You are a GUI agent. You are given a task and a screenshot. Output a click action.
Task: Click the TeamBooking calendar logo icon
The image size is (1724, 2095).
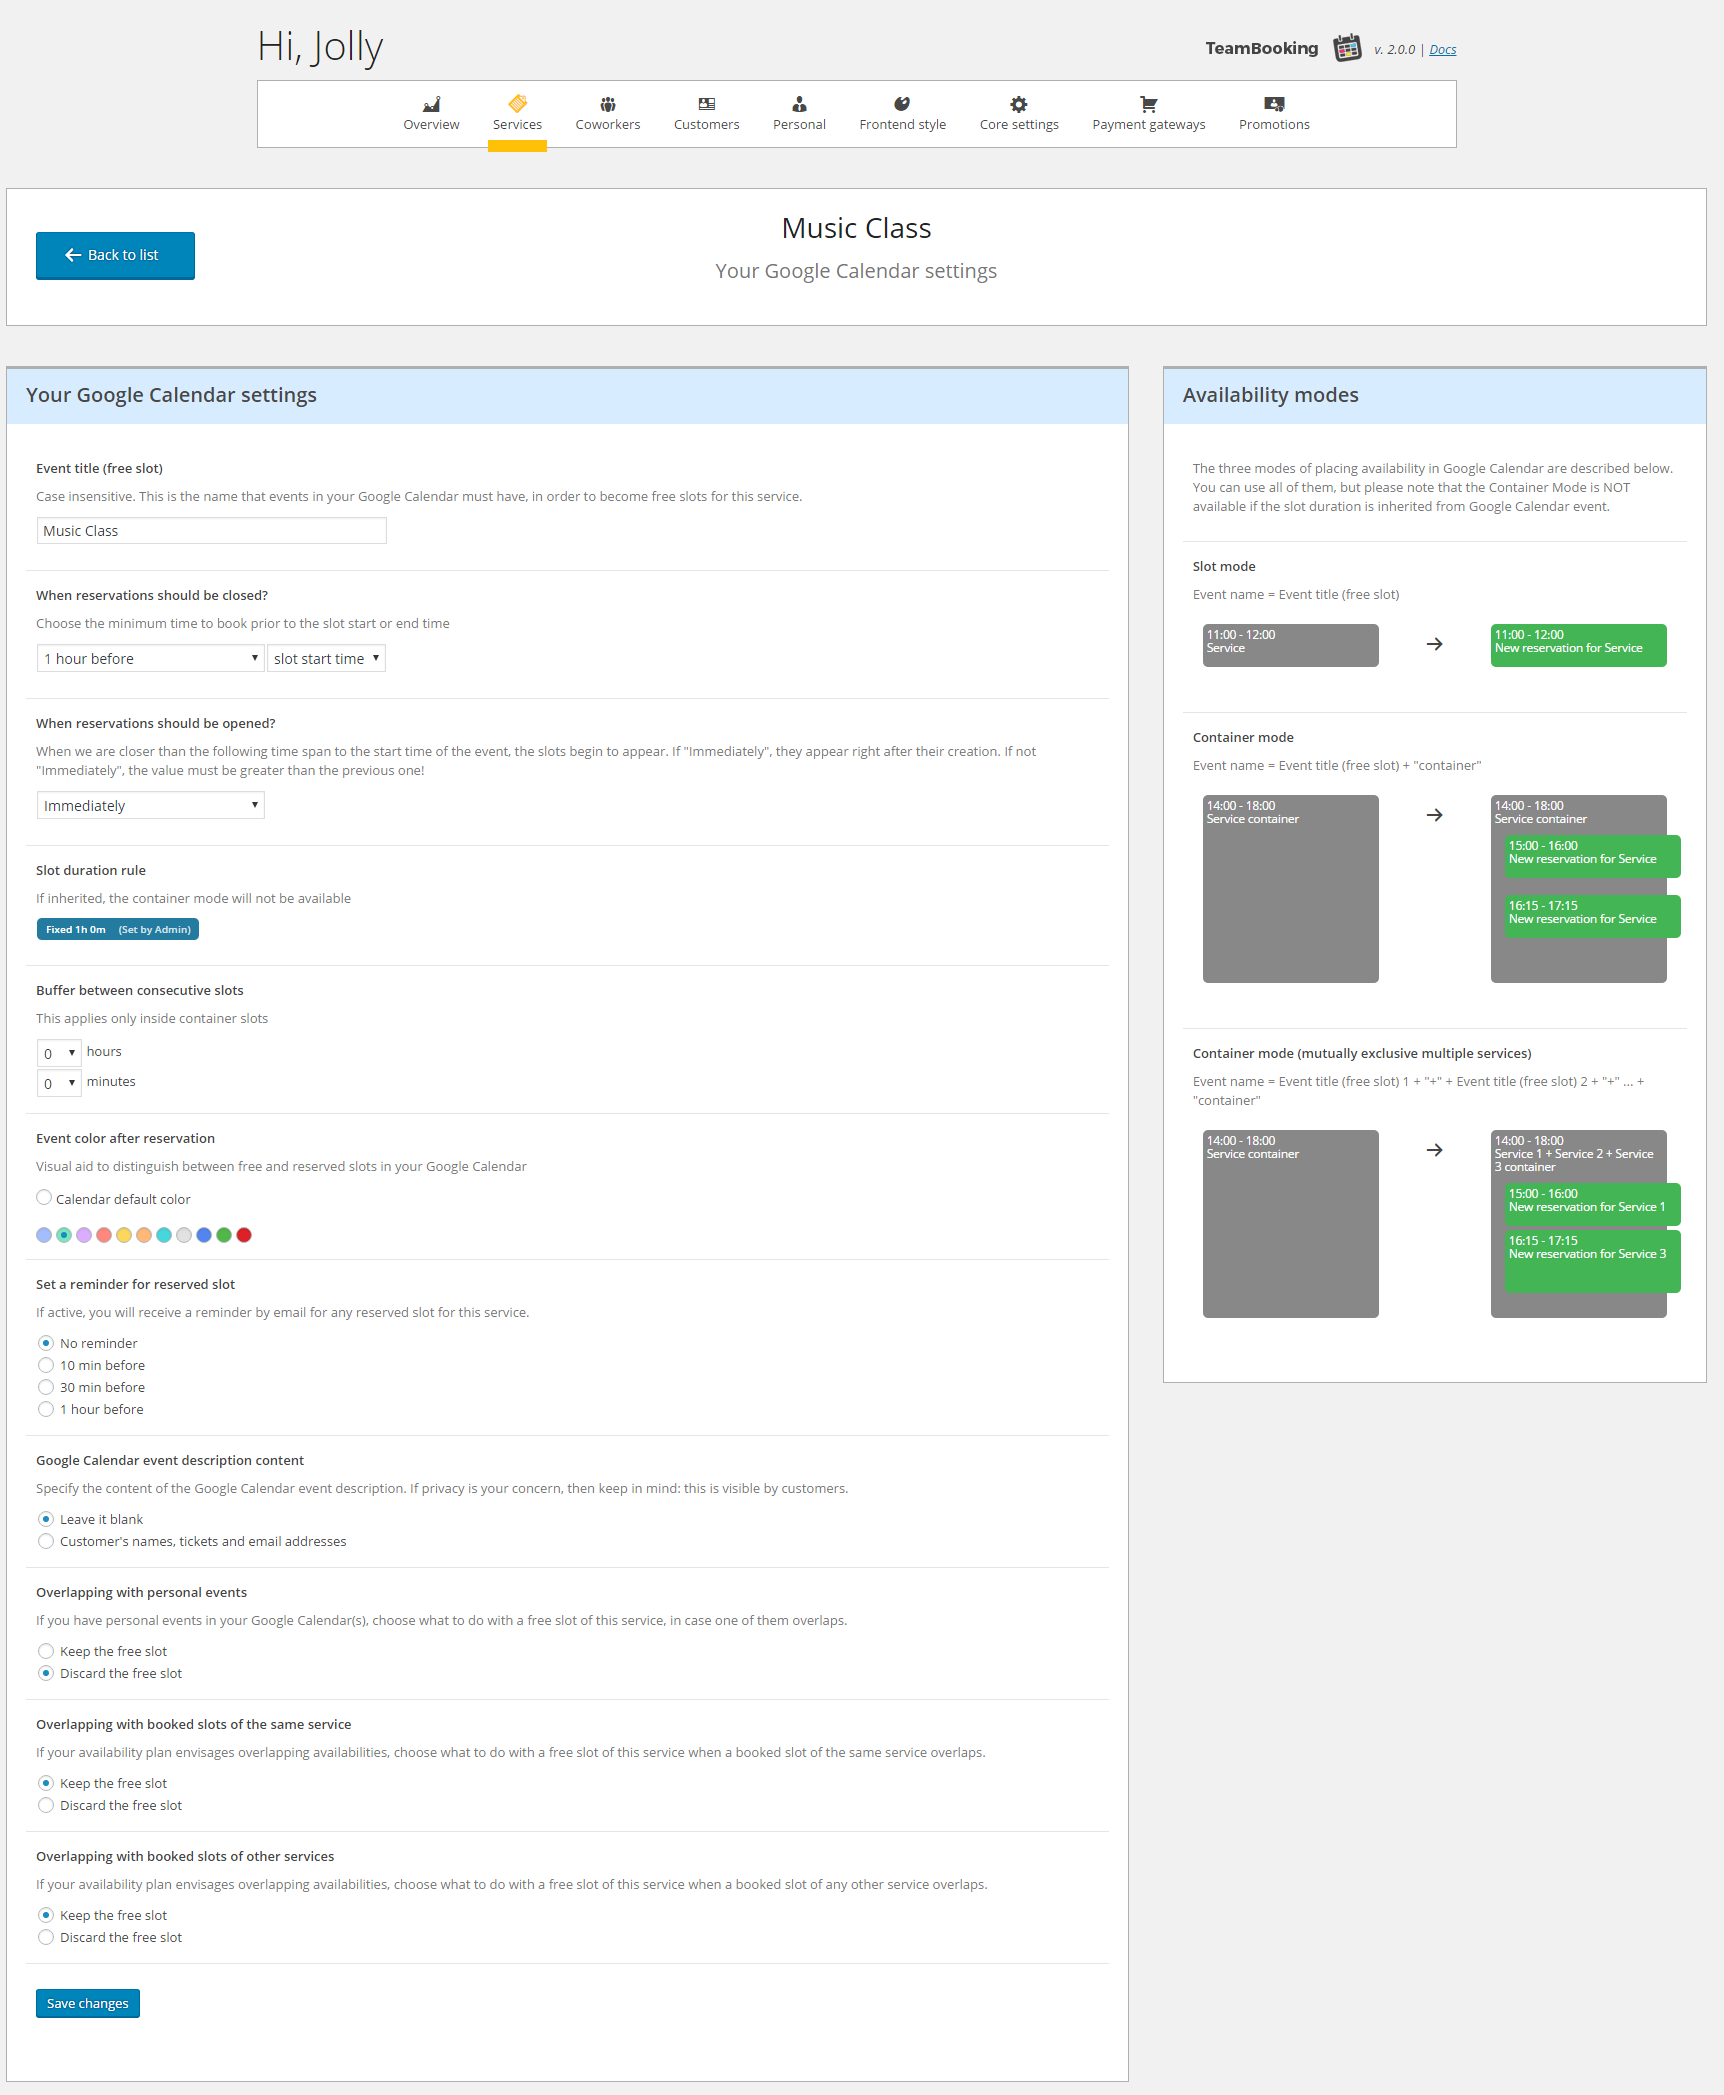(1347, 48)
